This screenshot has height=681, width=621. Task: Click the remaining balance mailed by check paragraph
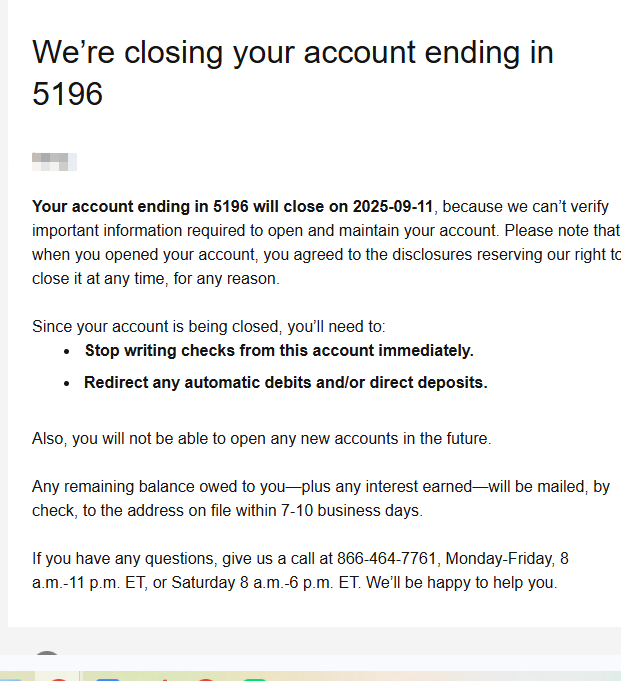click(321, 499)
